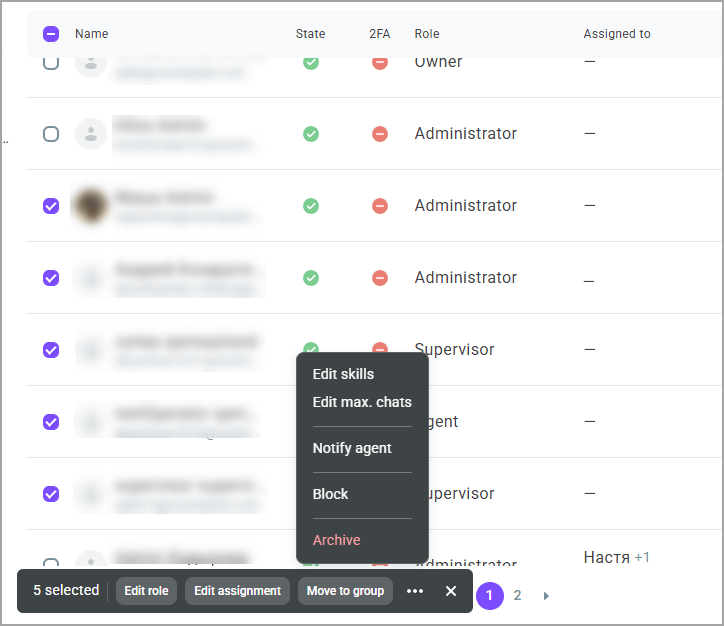This screenshot has width=724, height=626.
Task: Uncheck the checkbox beside the photo avatar
Action: click(x=51, y=206)
